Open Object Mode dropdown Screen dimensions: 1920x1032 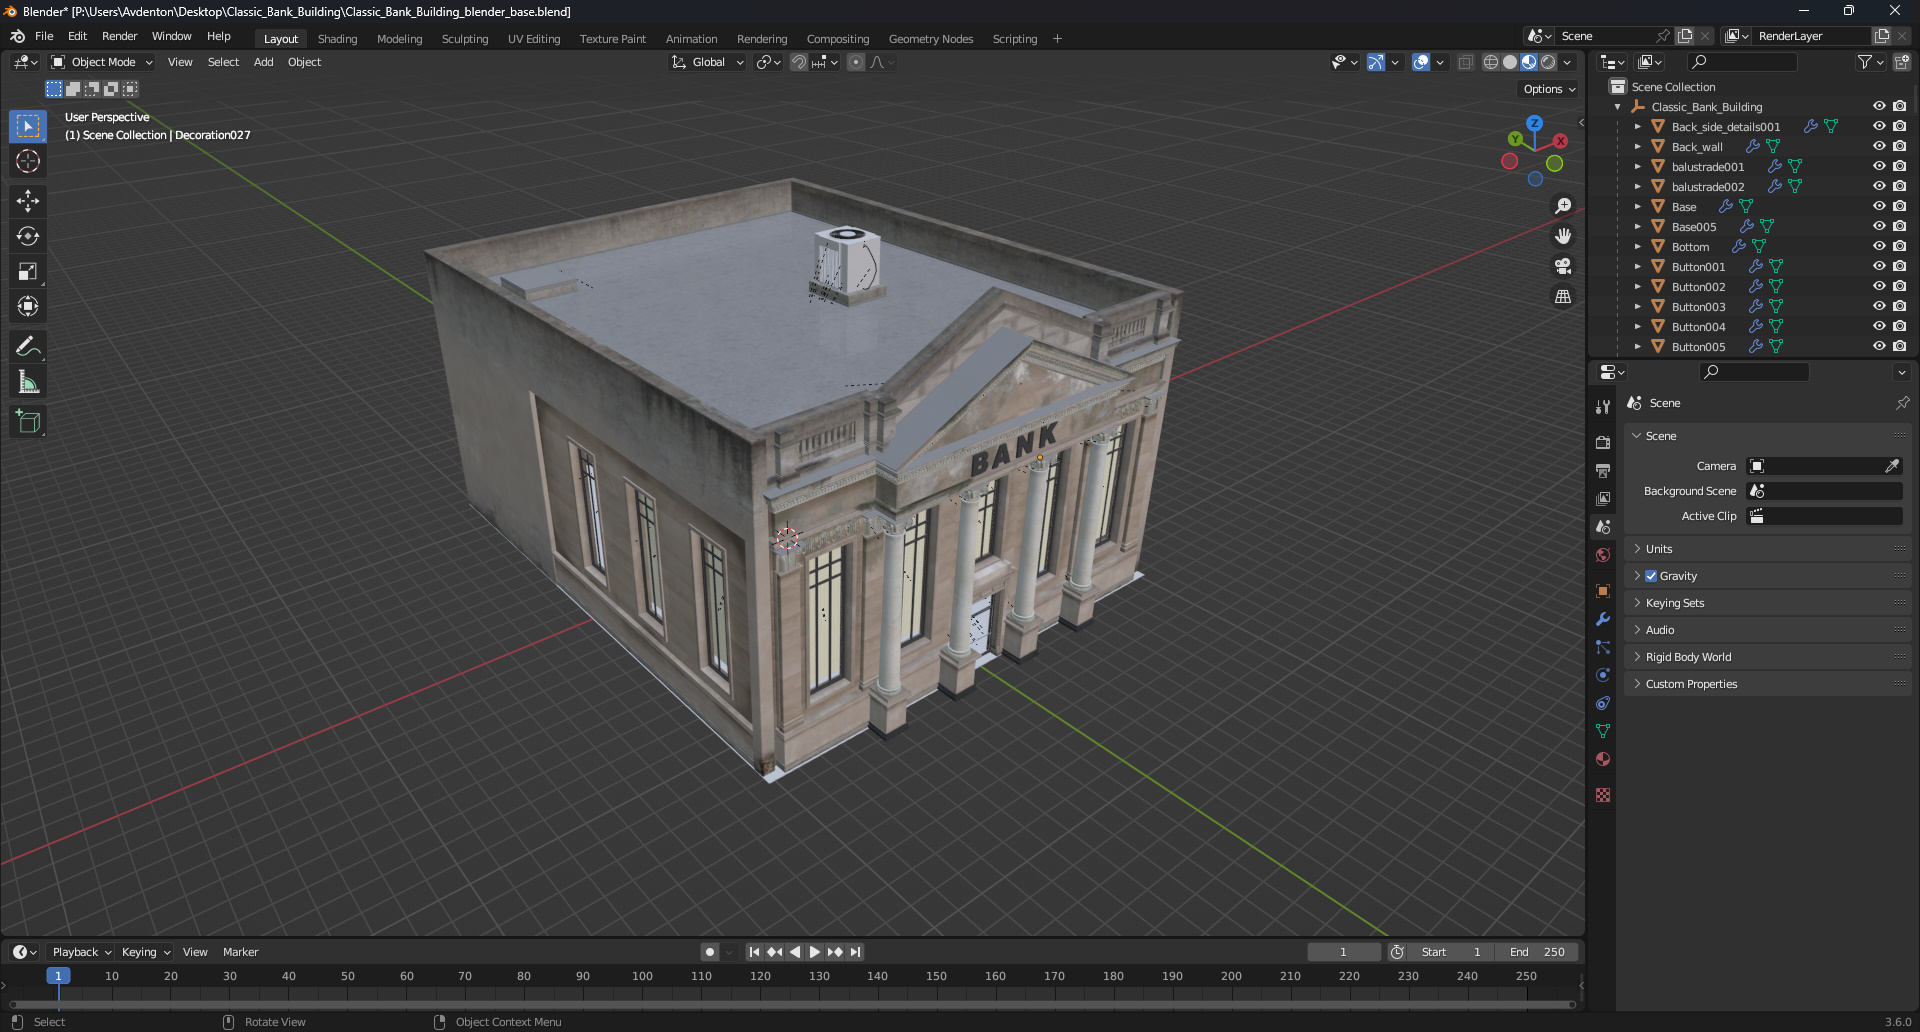(102, 62)
